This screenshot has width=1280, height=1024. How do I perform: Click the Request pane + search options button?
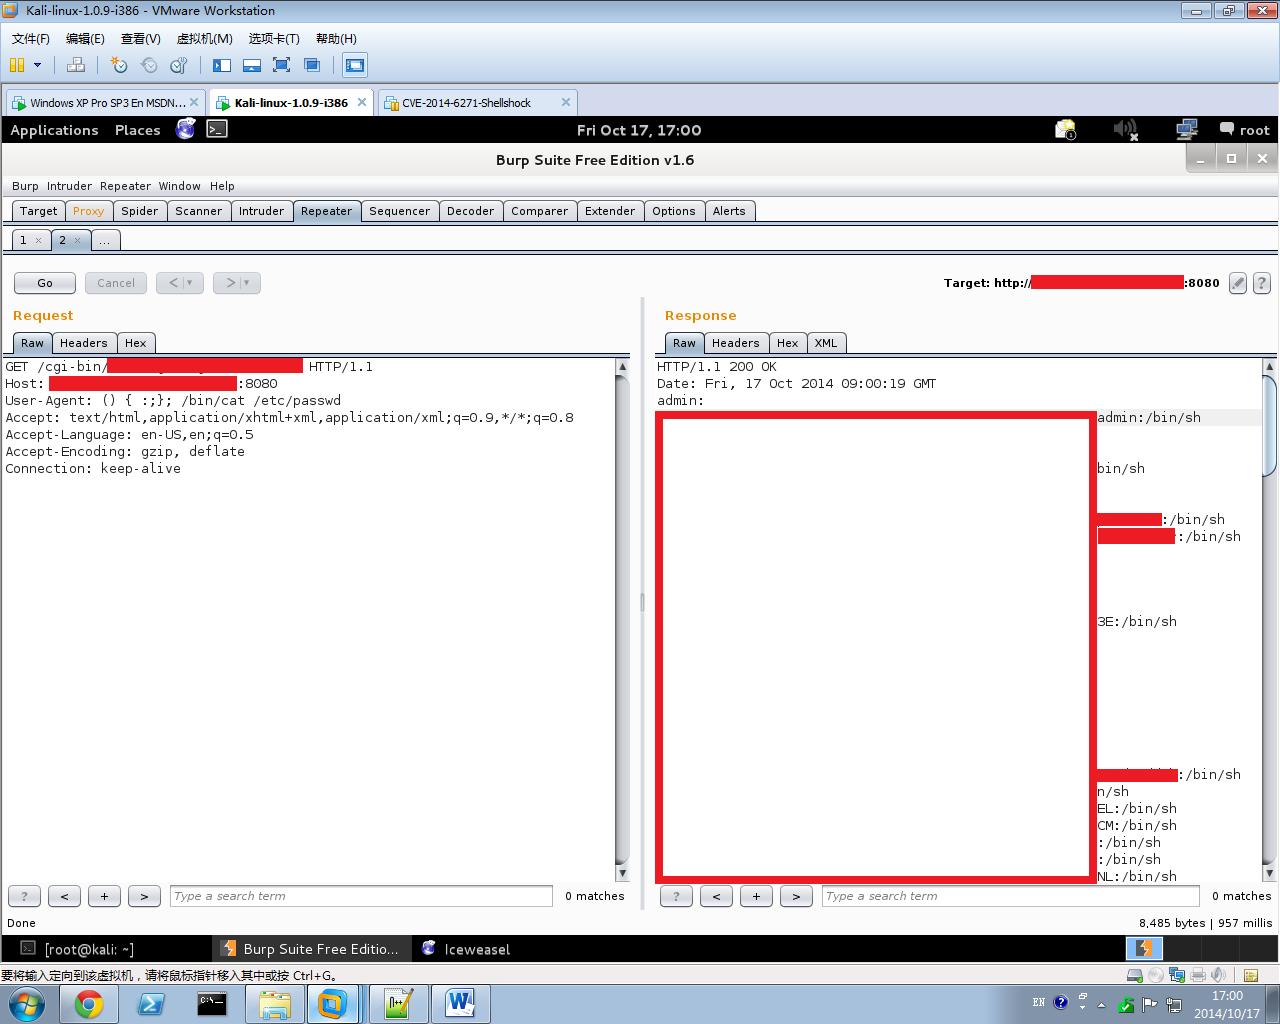point(104,896)
